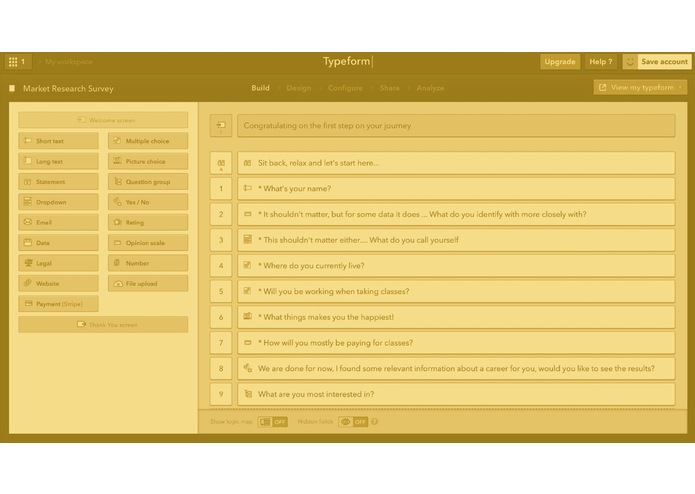The height and width of the screenshot is (494, 695).
Task: Add a Number question
Action: click(x=148, y=263)
